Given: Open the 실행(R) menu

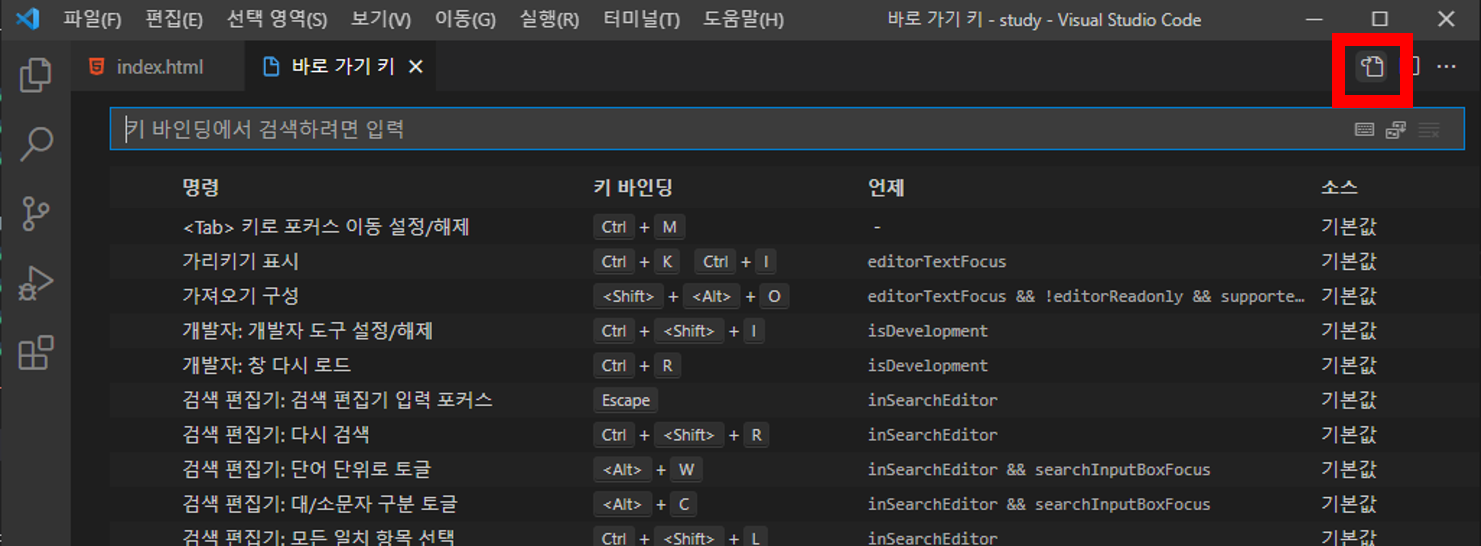Looking at the screenshot, I should [x=549, y=20].
